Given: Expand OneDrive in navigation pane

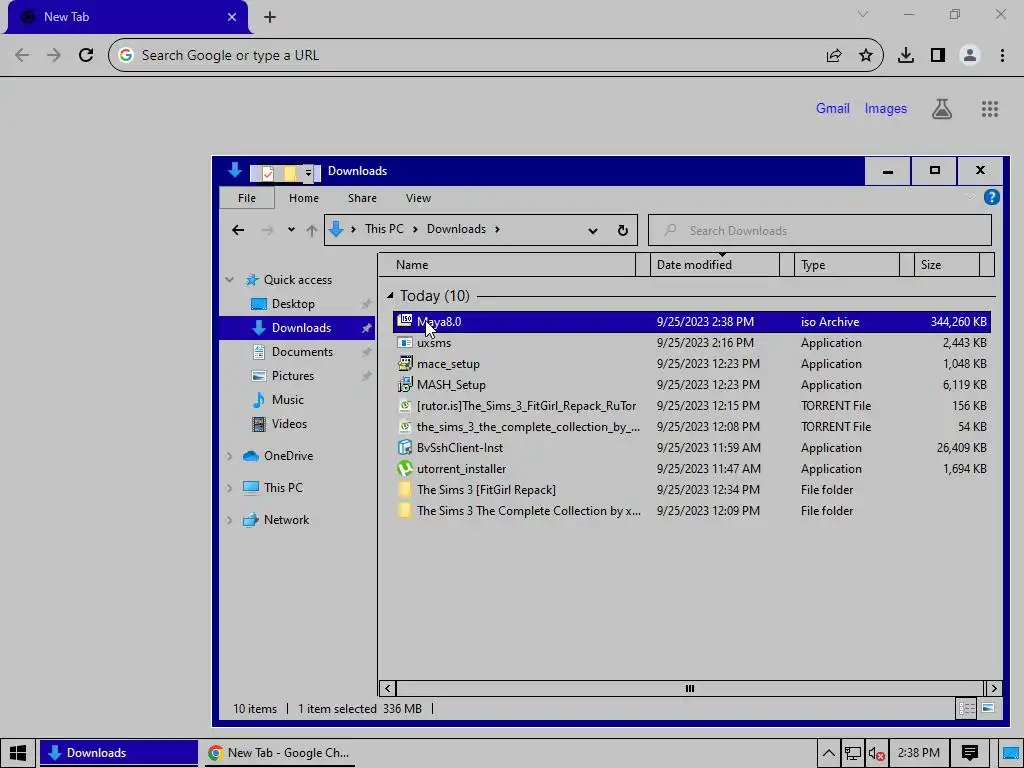Looking at the screenshot, I should [229, 456].
